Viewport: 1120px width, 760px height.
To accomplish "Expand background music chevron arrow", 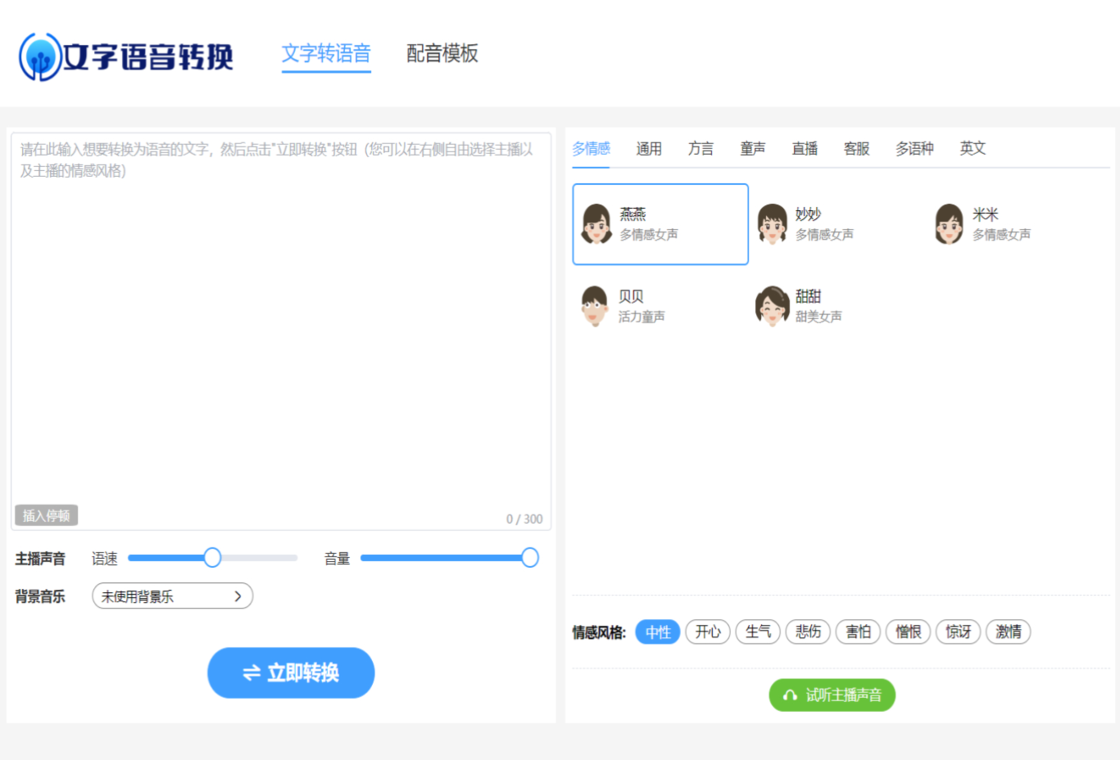I will click(x=238, y=596).
